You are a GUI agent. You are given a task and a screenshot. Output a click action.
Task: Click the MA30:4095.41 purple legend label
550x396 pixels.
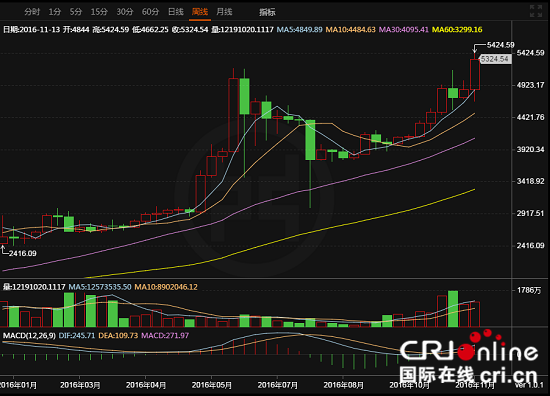404,29
